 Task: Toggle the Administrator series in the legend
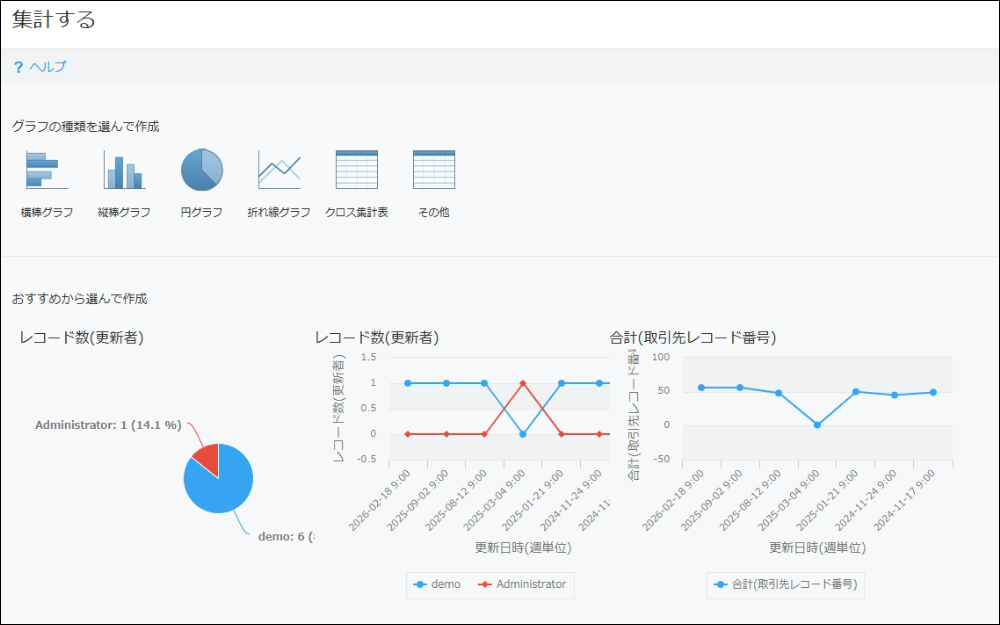click(x=517, y=585)
